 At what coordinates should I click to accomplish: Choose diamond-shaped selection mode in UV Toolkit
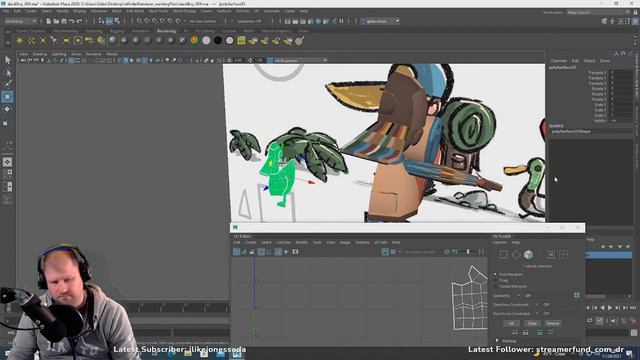tap(516, 255)
